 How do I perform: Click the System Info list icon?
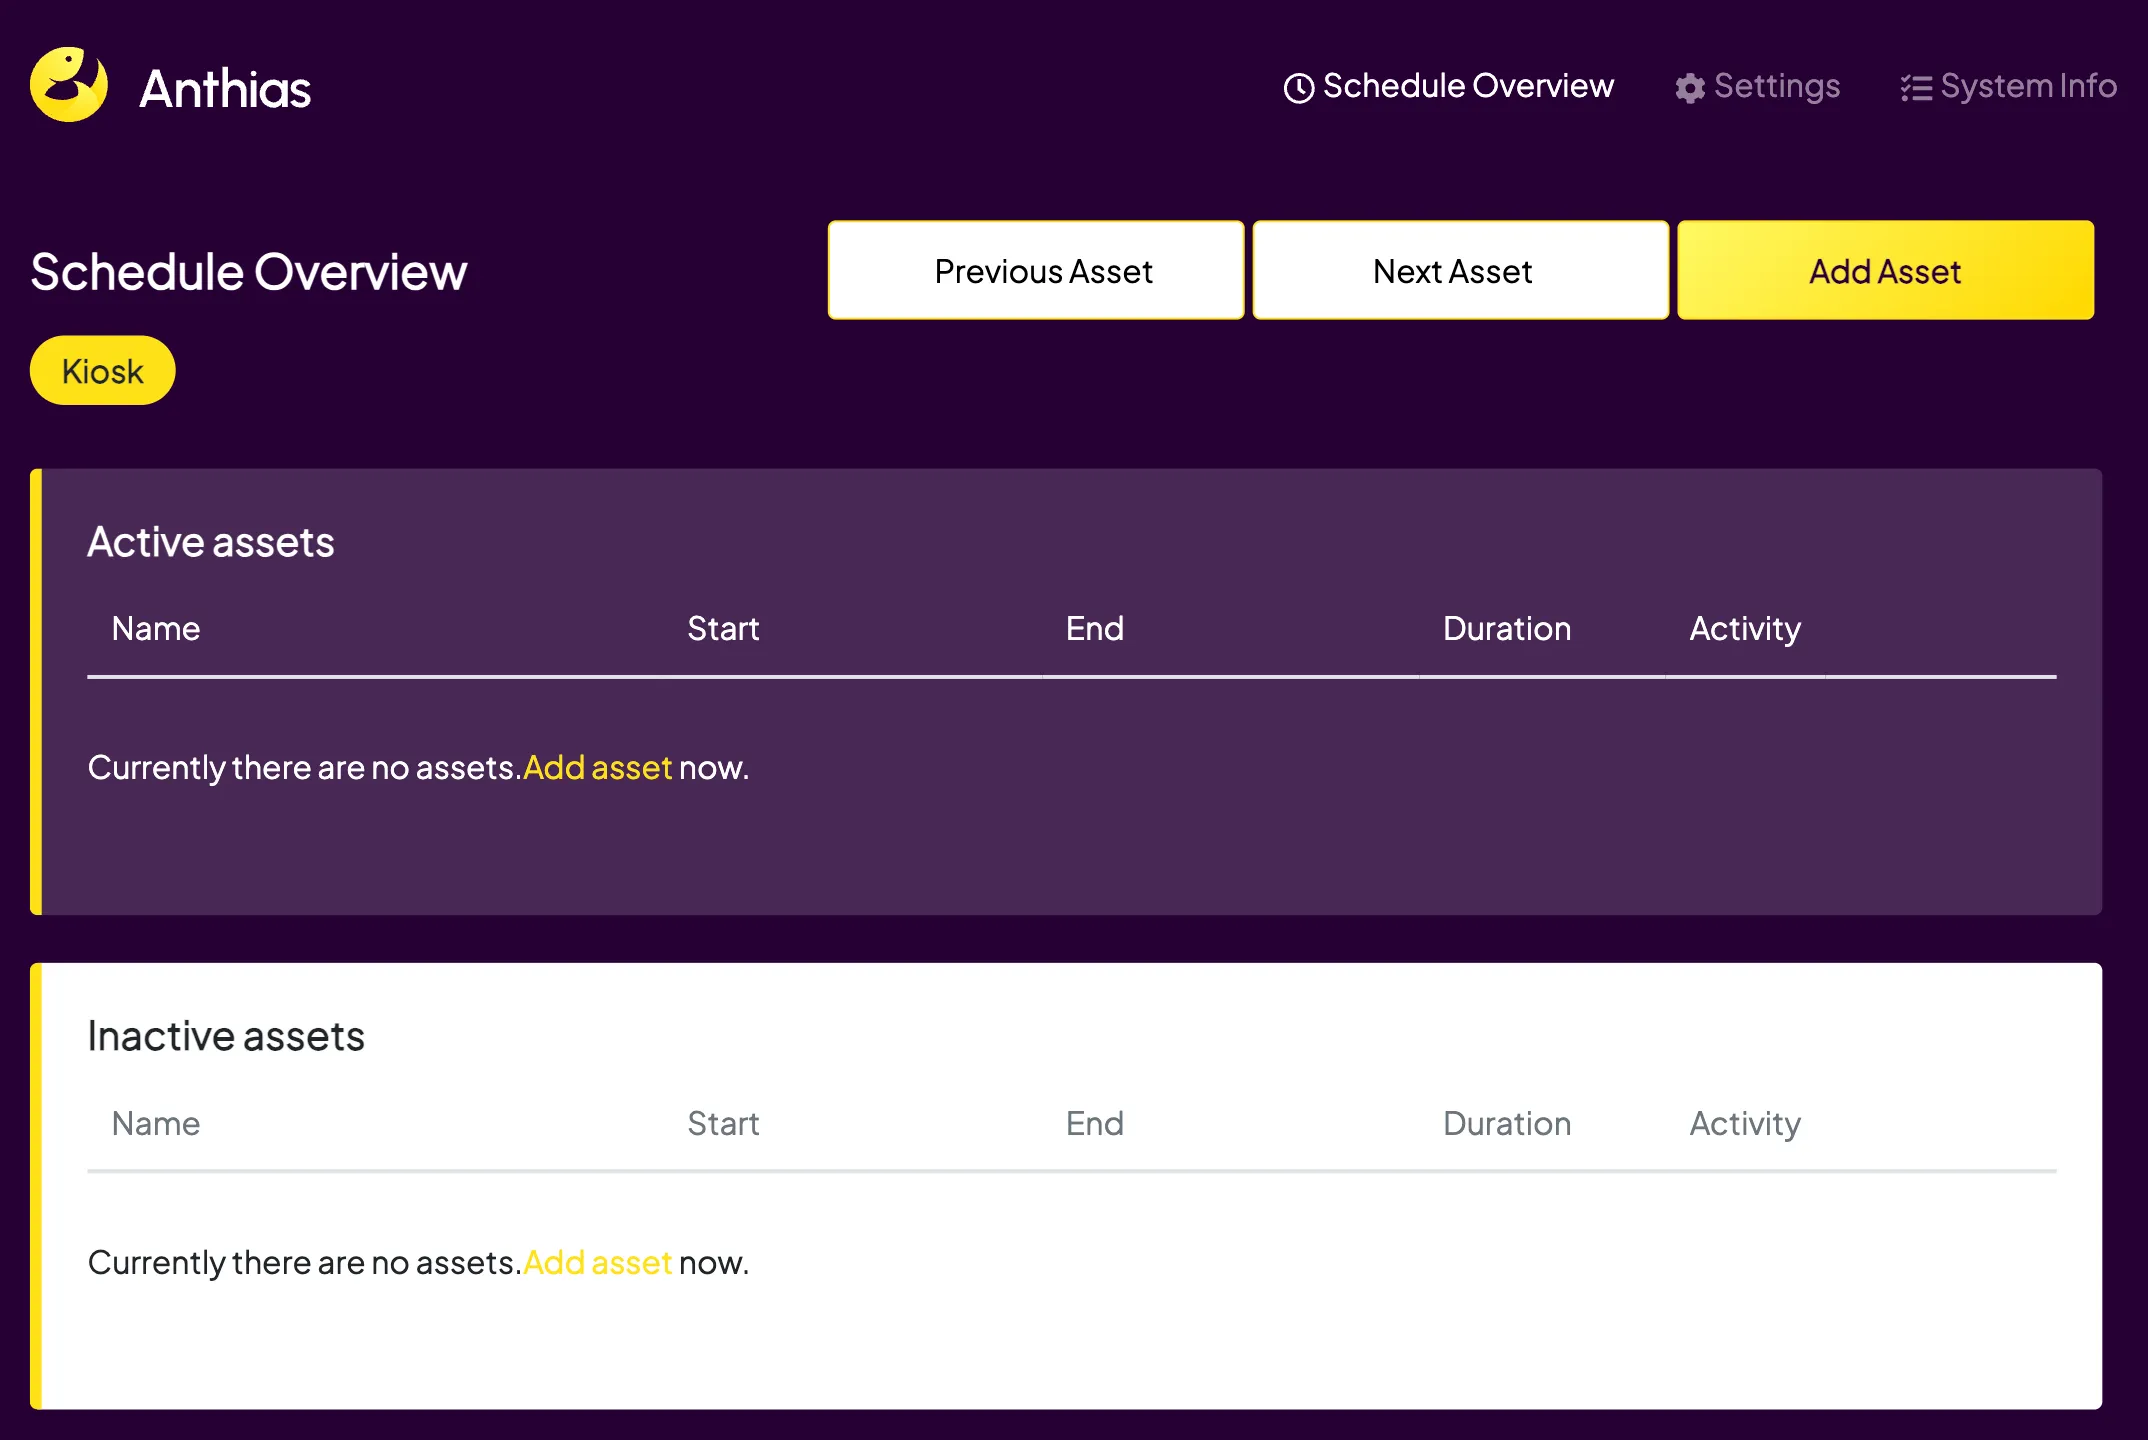pyautogui.click(x=1915, y=87)
